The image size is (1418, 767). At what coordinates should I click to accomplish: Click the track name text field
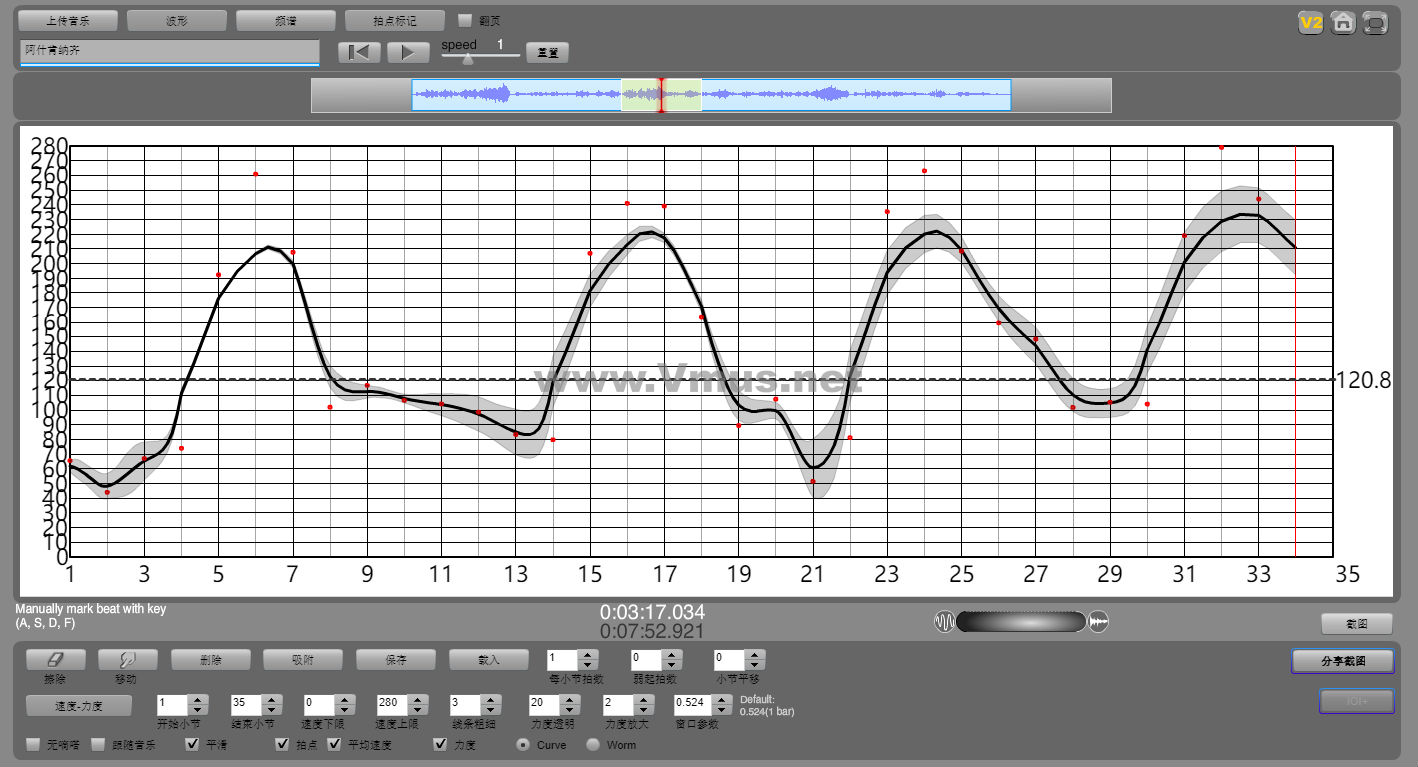[x=169, y=52]
